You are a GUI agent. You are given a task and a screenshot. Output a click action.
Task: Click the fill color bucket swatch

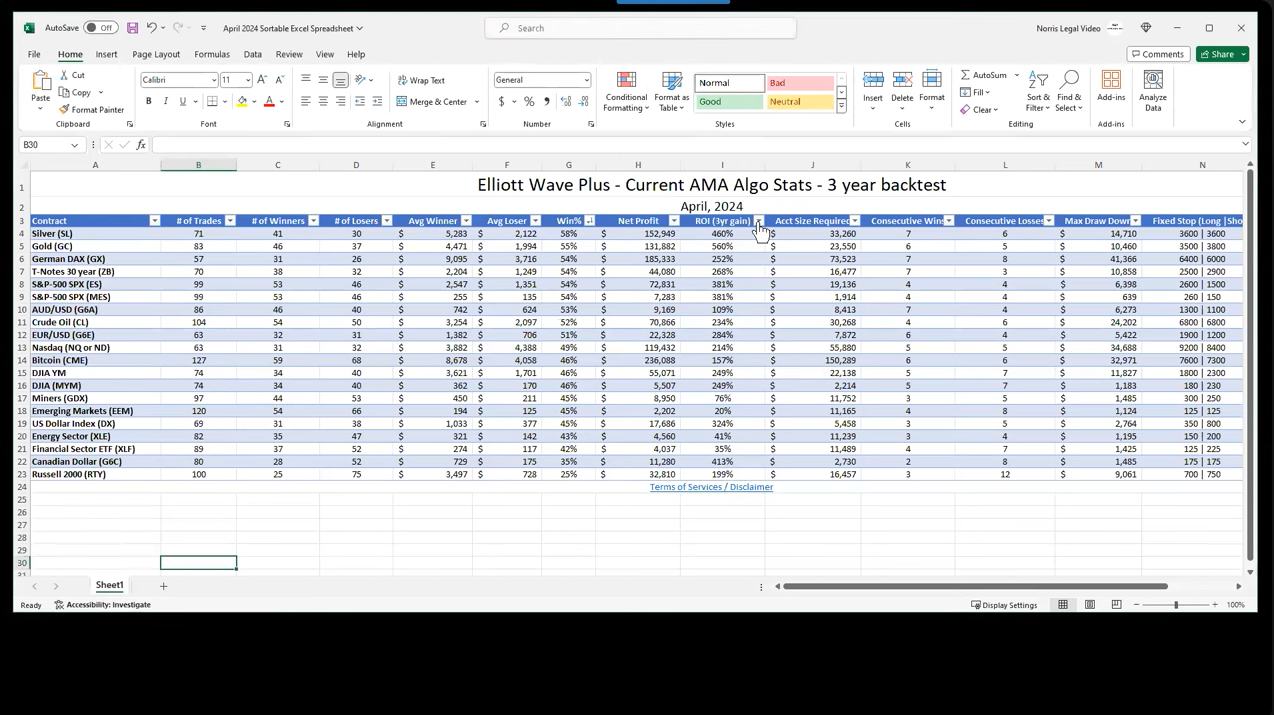click(x=242, y=101)
